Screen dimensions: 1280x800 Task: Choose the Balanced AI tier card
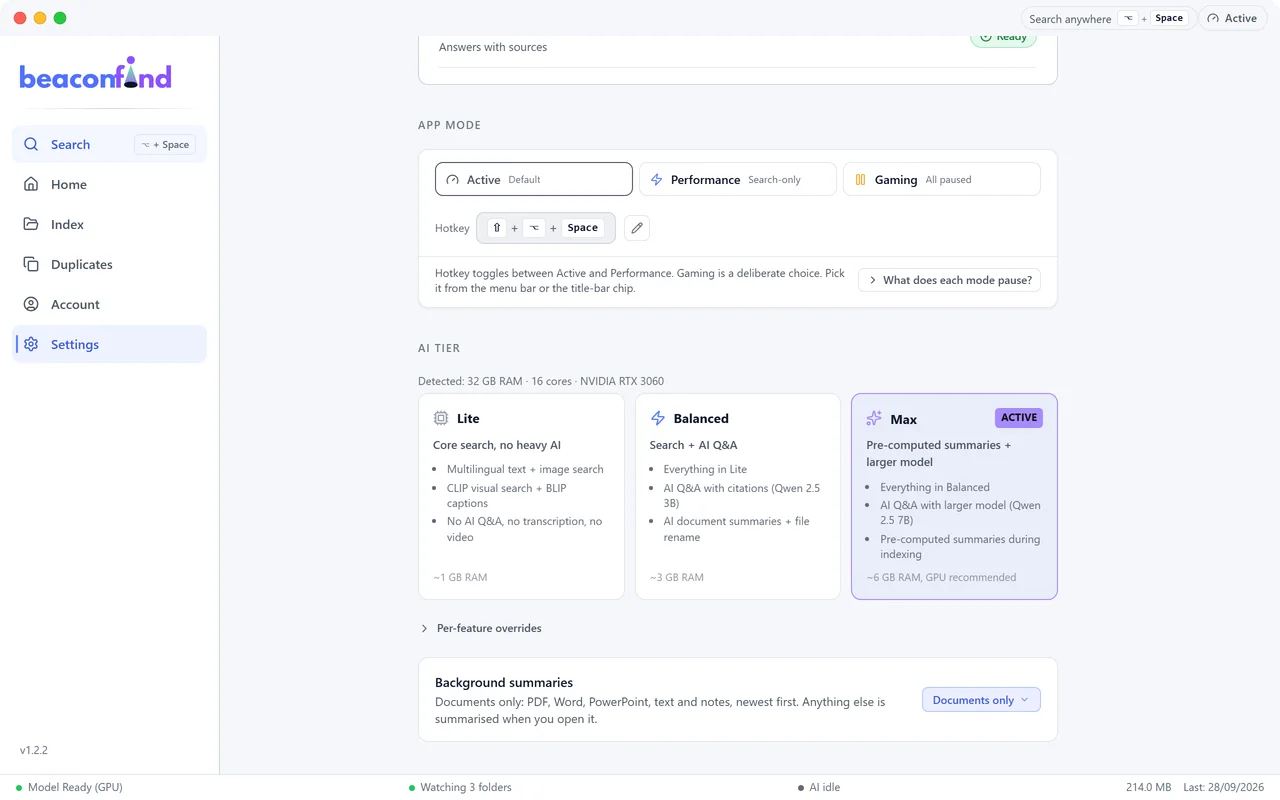click(x=738, y=496)
